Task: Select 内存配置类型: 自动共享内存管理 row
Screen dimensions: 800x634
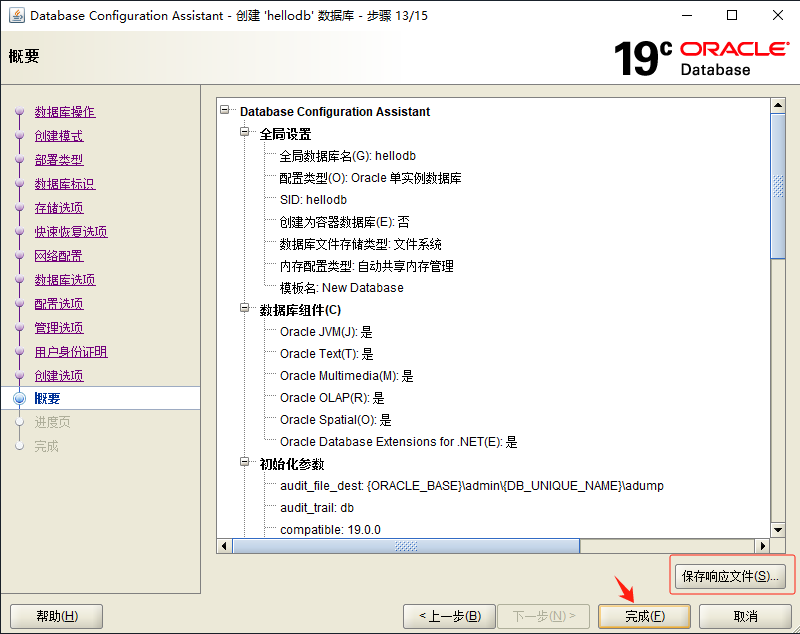Action: coord(366,266)
